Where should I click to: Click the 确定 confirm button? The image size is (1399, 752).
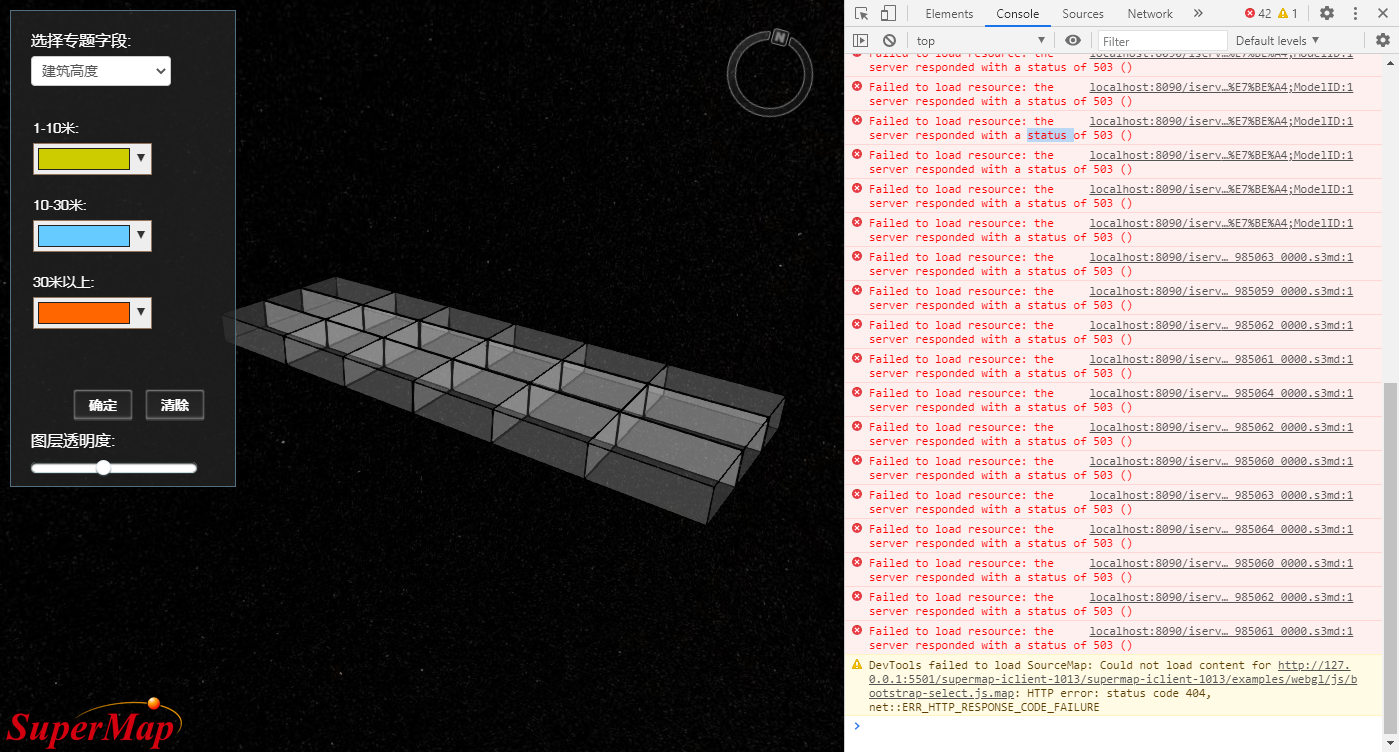coord(103,405)
